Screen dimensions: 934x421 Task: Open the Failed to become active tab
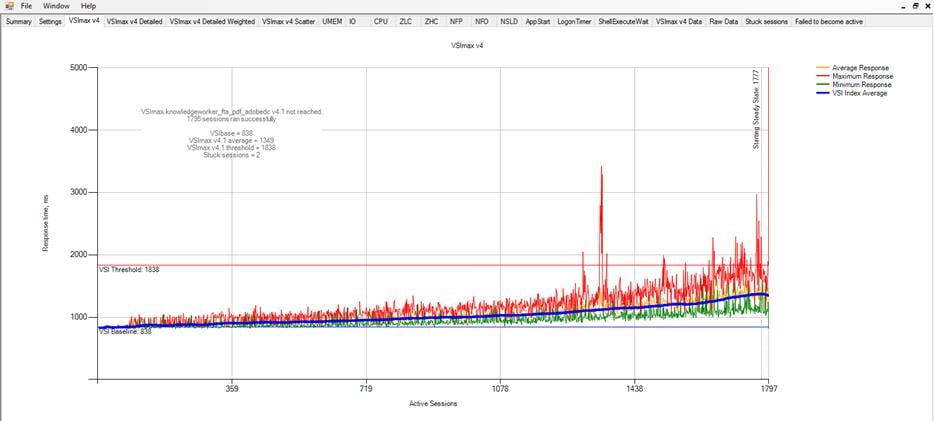pos(828,21)
